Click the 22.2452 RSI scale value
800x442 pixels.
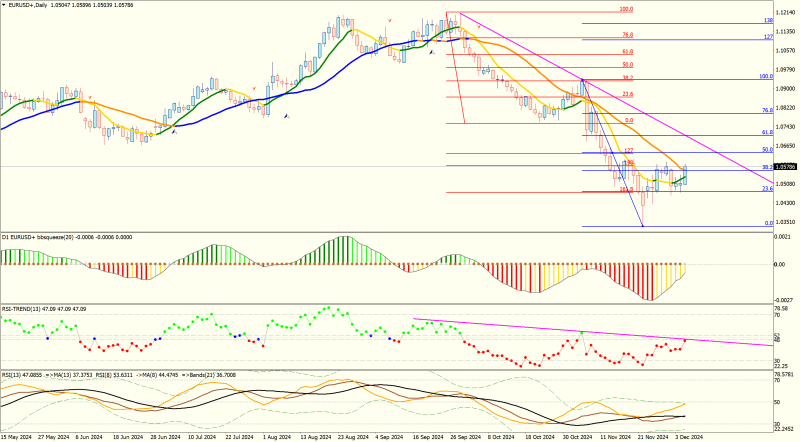click(x=784, y=429)
